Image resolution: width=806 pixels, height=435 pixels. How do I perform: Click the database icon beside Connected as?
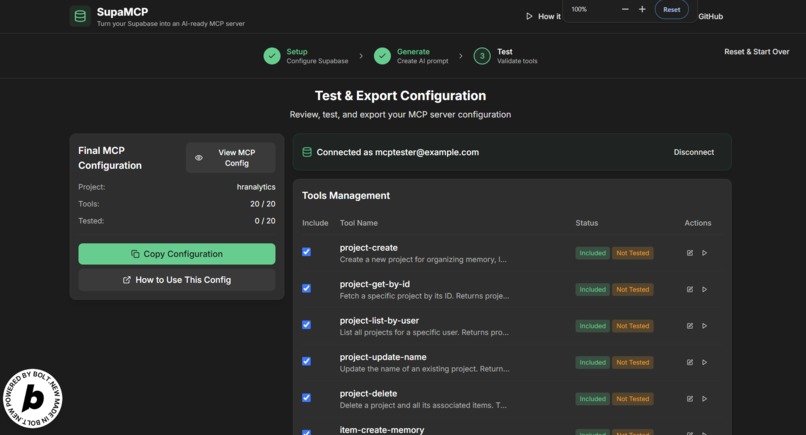click(x=307, y=152)
